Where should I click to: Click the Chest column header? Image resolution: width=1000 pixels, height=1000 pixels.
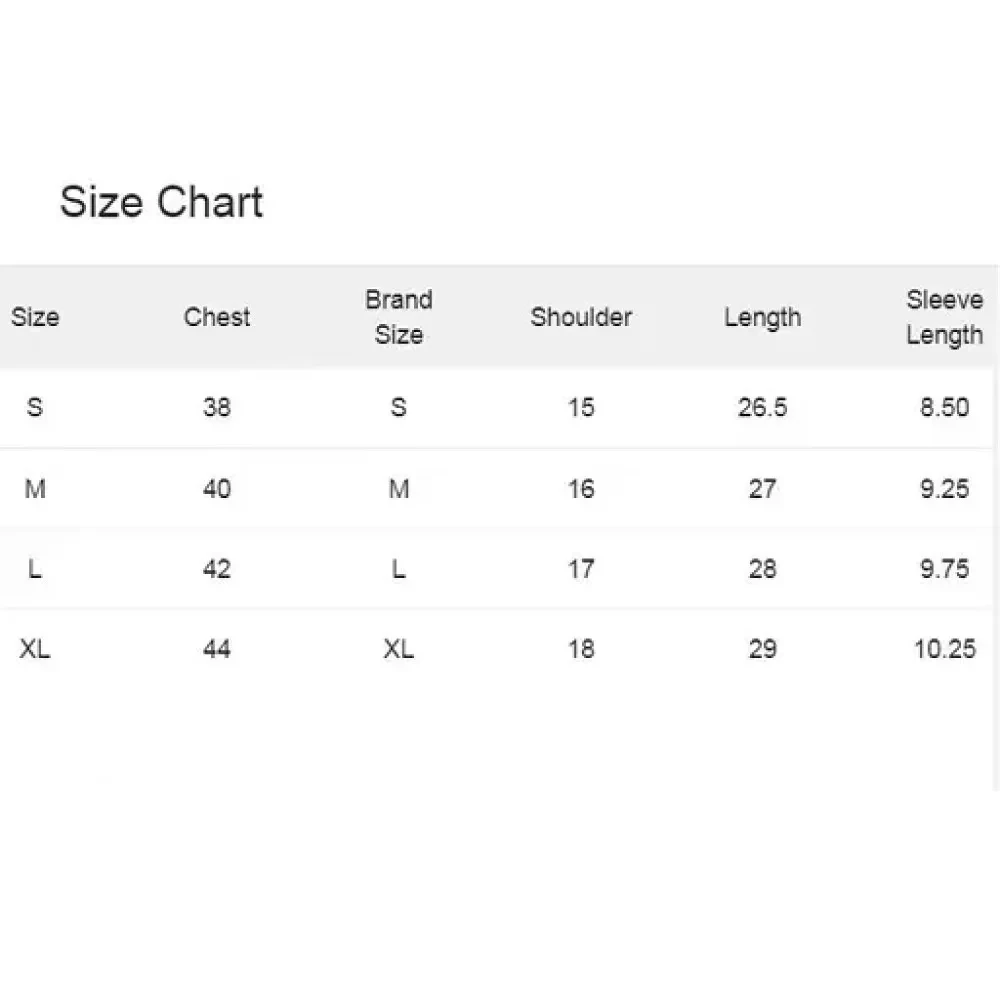click(x=217, y=318)
